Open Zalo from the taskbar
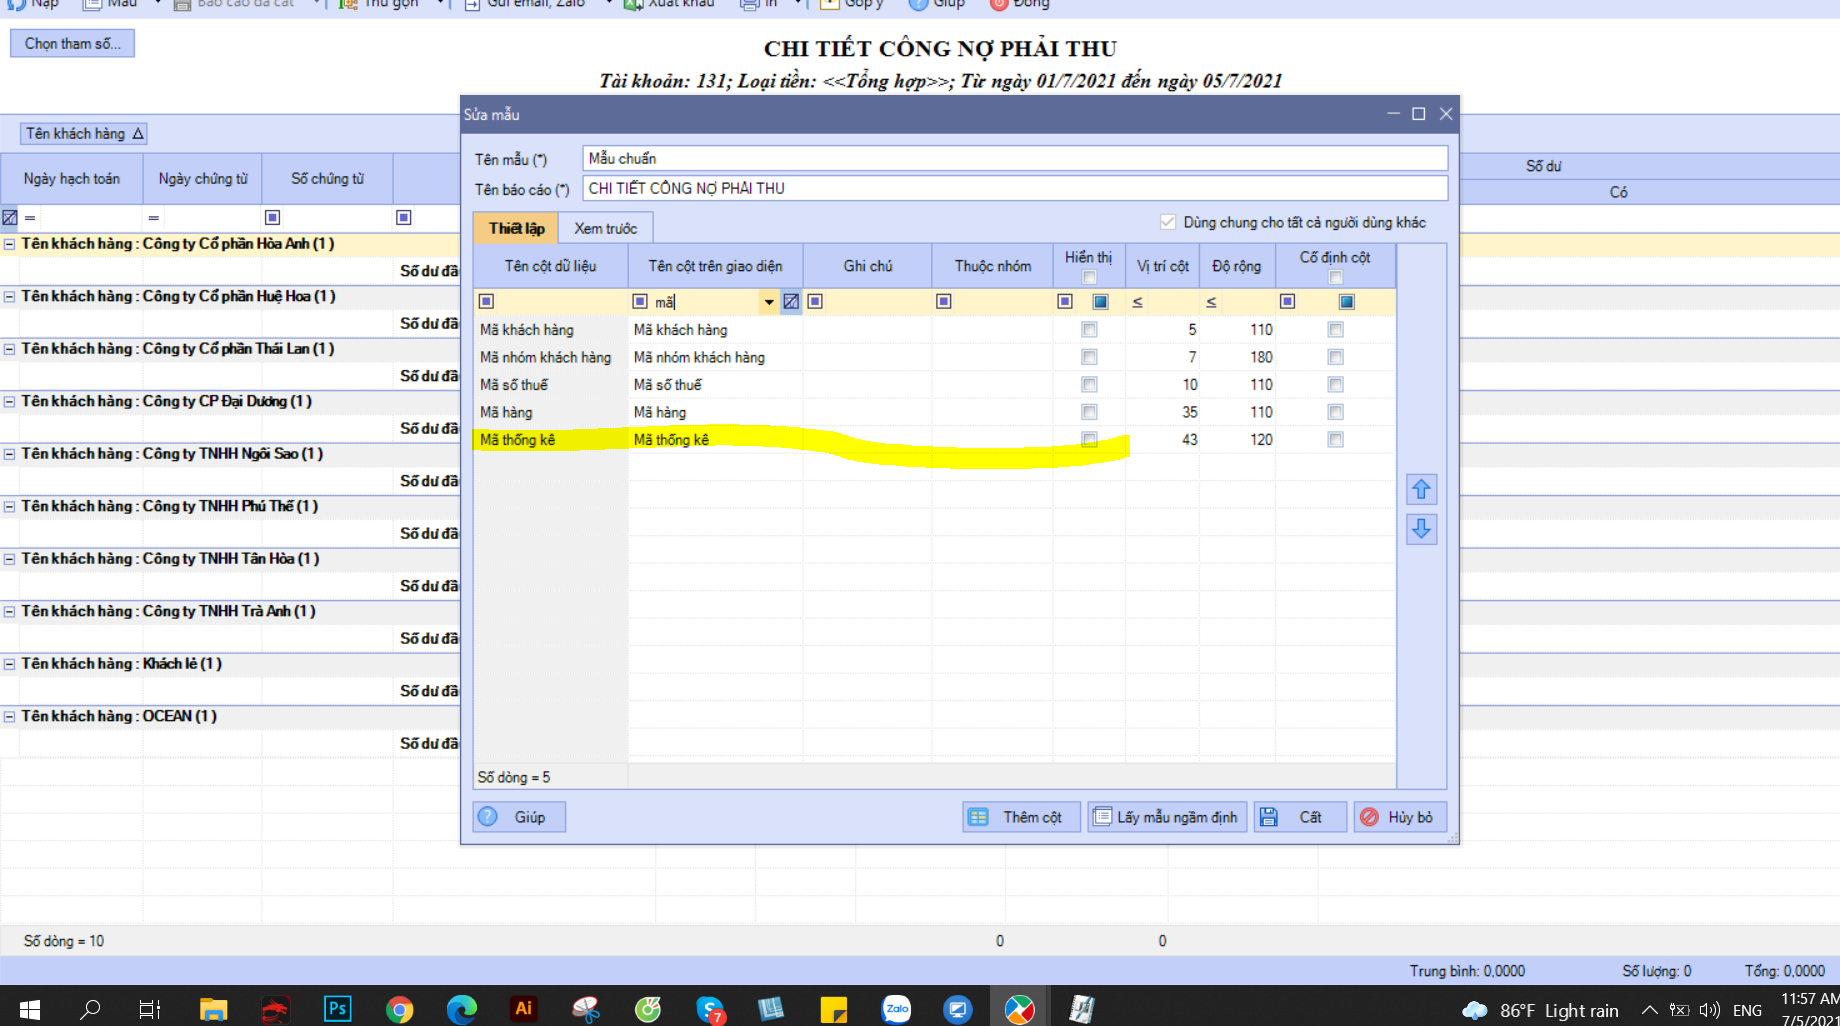Viewport: 1840px width, 1026px height. (896, 1009)
